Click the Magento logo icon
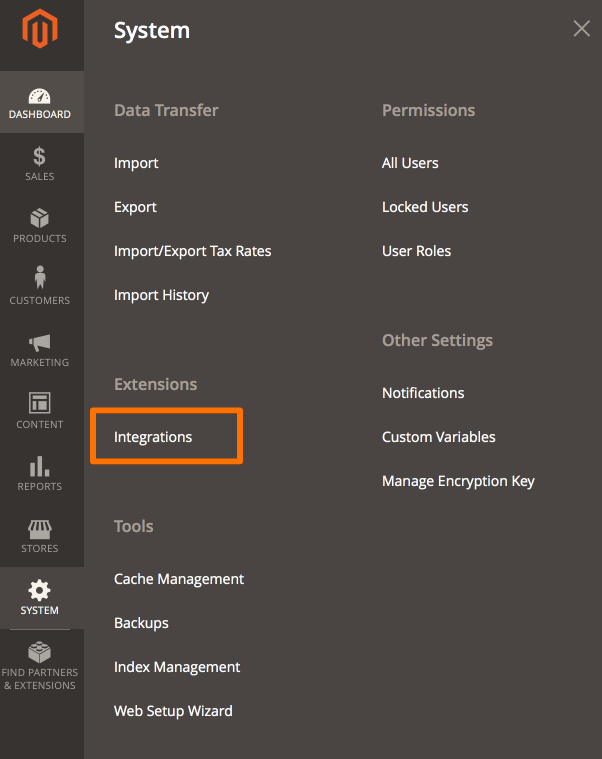The width and height of the screenshot is (602, 759). [40, 29]
